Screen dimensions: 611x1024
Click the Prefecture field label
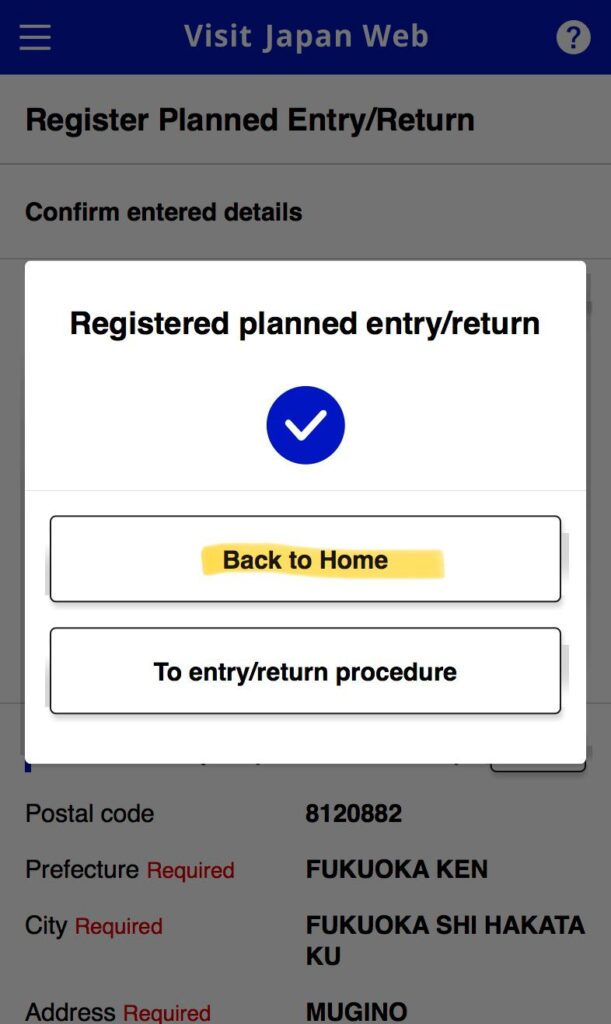[82, 869]
